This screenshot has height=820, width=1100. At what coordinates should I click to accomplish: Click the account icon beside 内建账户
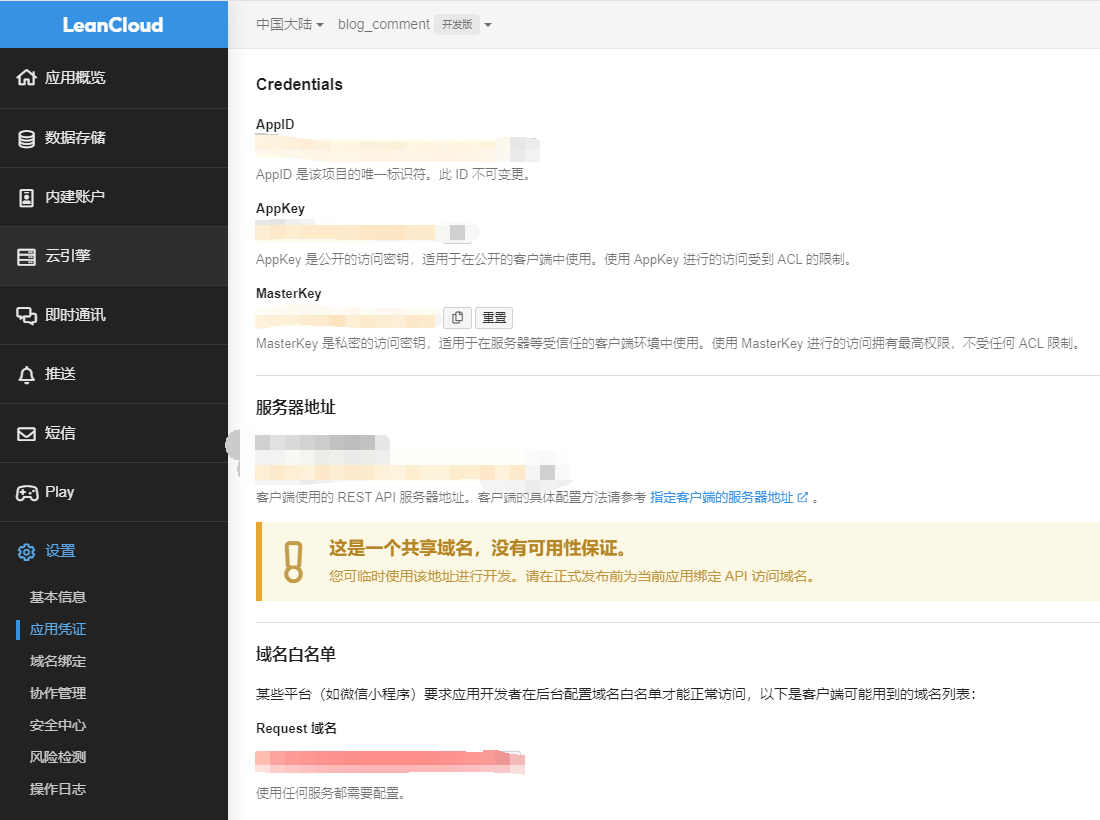(27, 198)
